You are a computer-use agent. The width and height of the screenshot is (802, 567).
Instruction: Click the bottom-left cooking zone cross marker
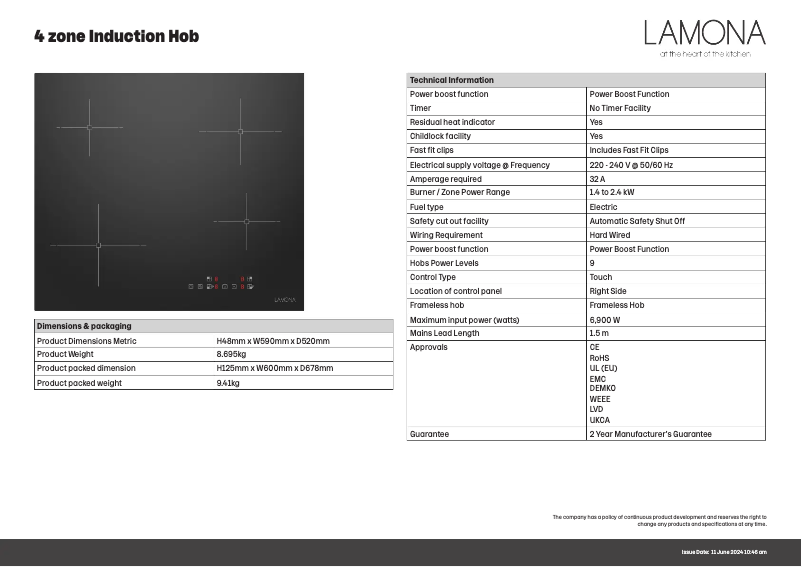[x=98, y=245]
